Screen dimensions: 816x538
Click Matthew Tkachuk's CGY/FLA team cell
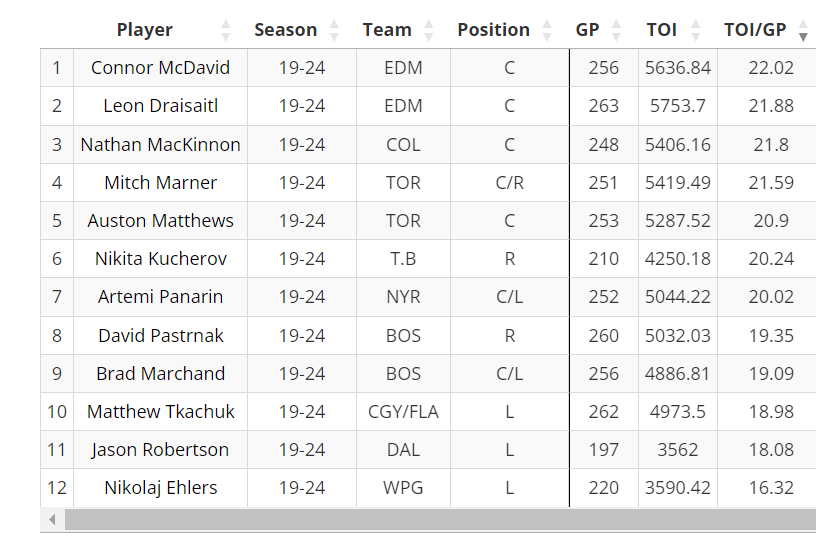[403, 412]
